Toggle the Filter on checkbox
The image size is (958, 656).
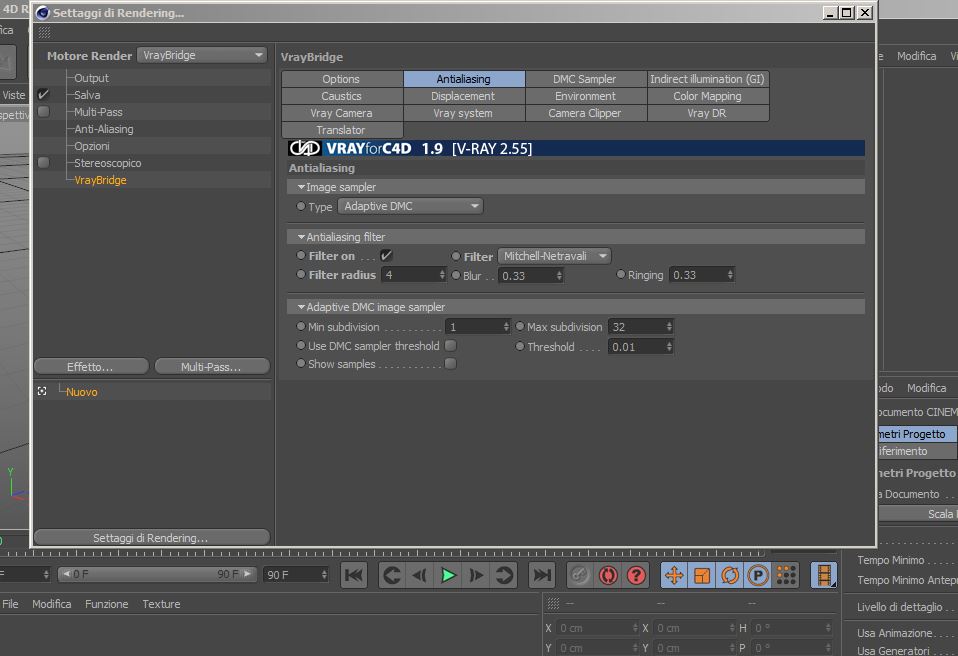(386, 255)
